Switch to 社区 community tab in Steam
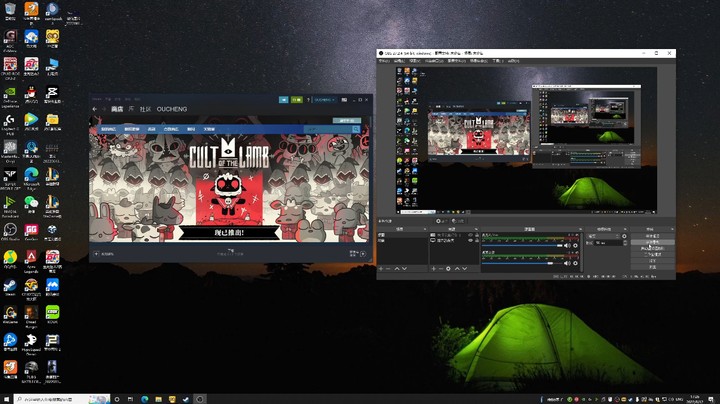The image size is (720, 404). coord(146,109)
